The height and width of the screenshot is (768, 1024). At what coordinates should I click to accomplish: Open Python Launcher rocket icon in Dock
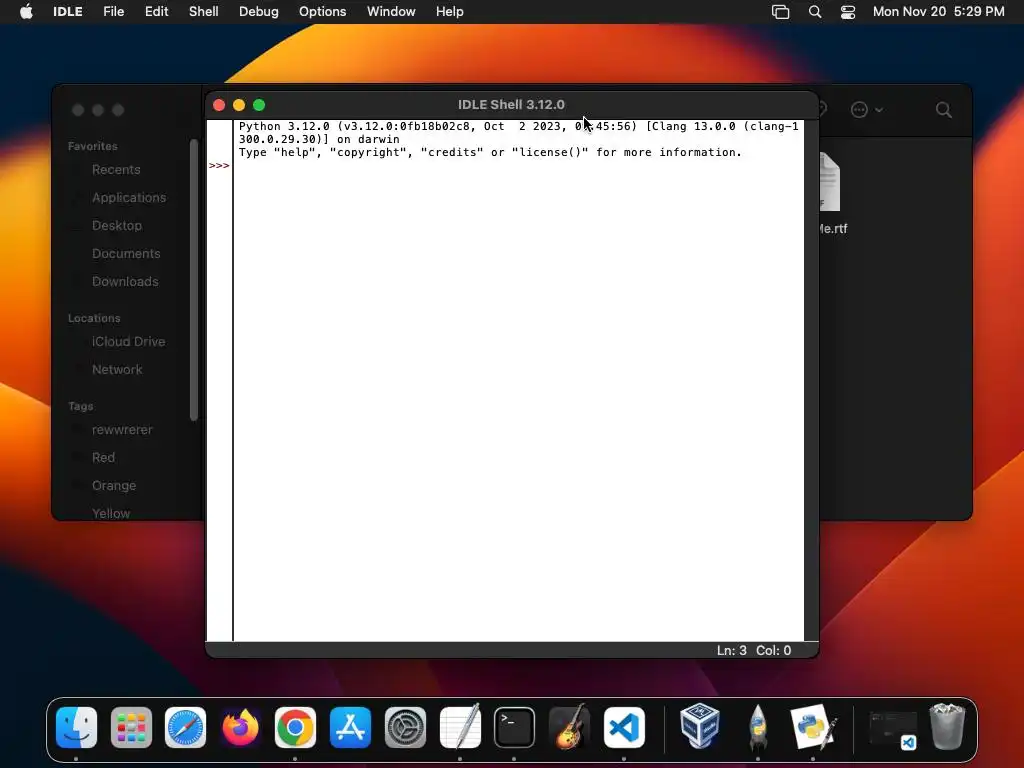[x=758, y=728]
